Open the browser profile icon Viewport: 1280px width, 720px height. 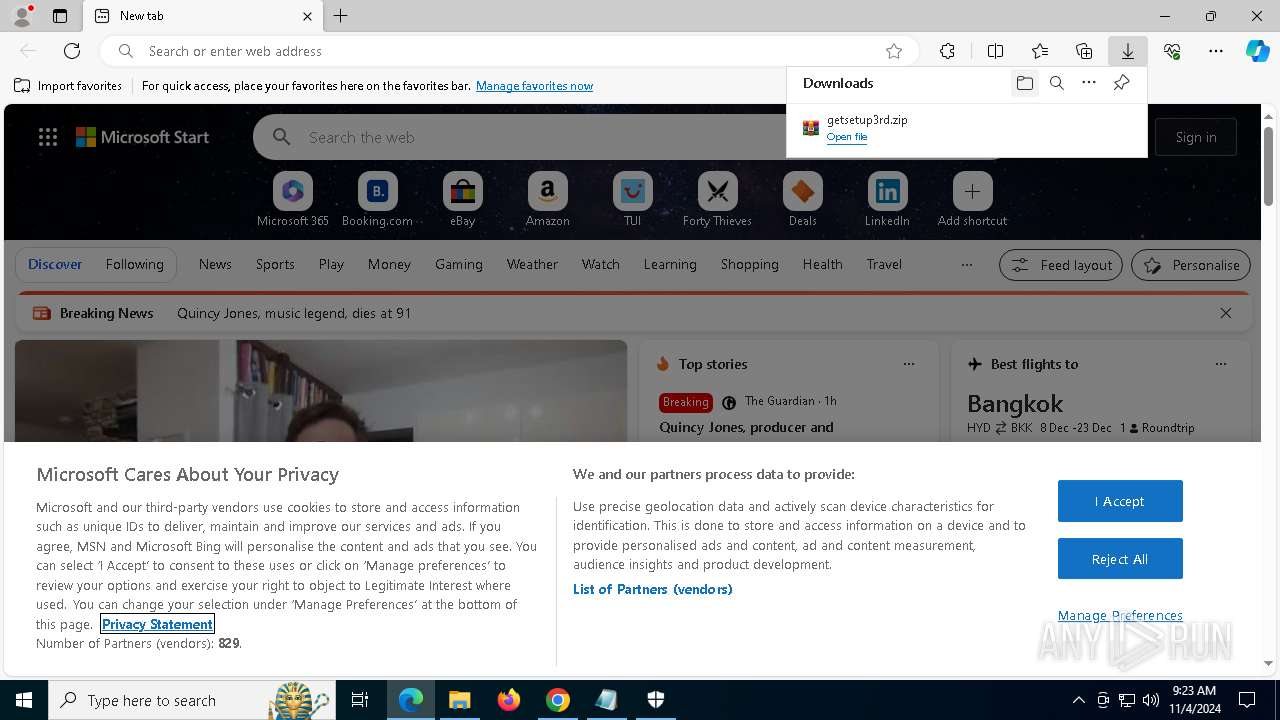[x=22, y=16]
